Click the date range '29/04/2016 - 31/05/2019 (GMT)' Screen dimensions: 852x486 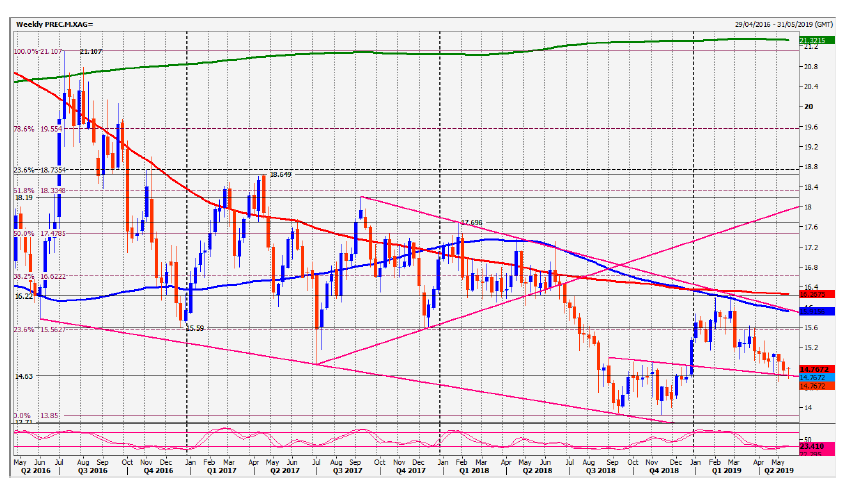(784, 24)
